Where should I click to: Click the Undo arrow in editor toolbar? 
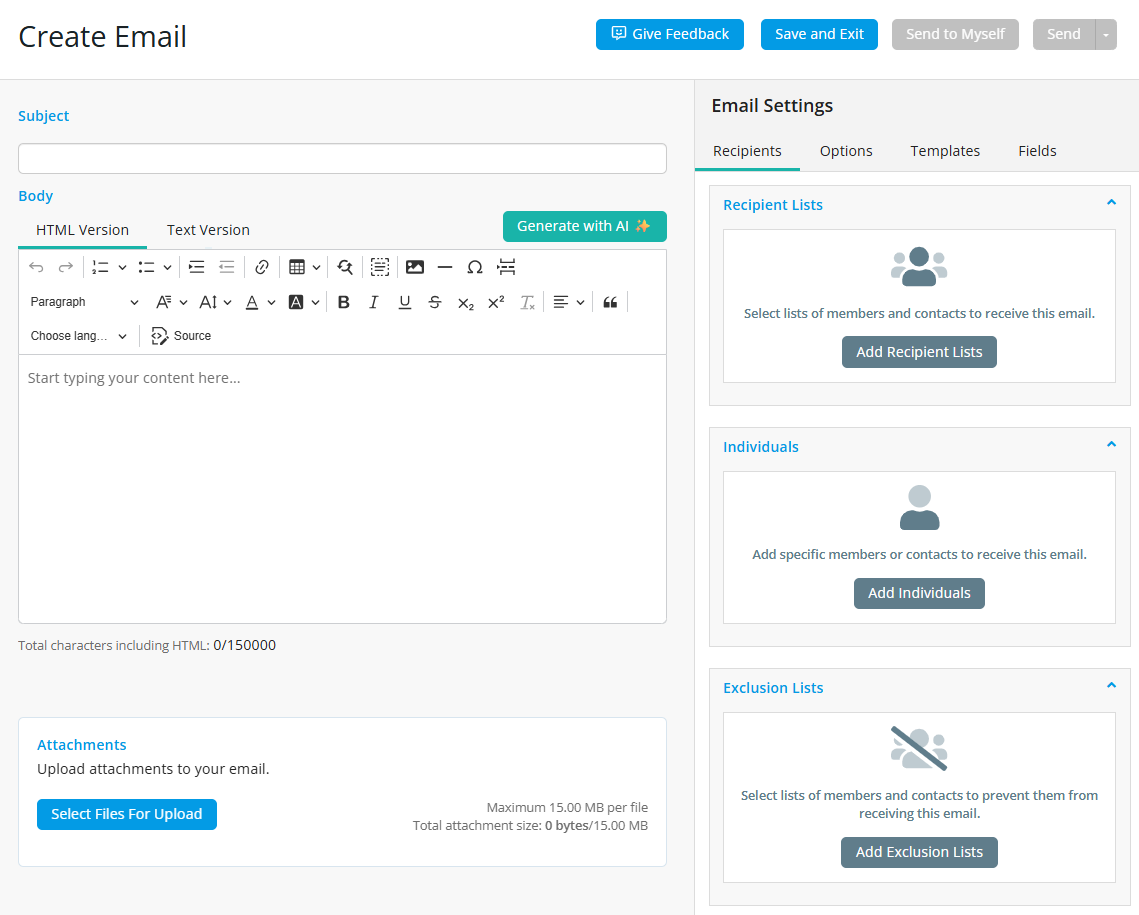[36, 267]
